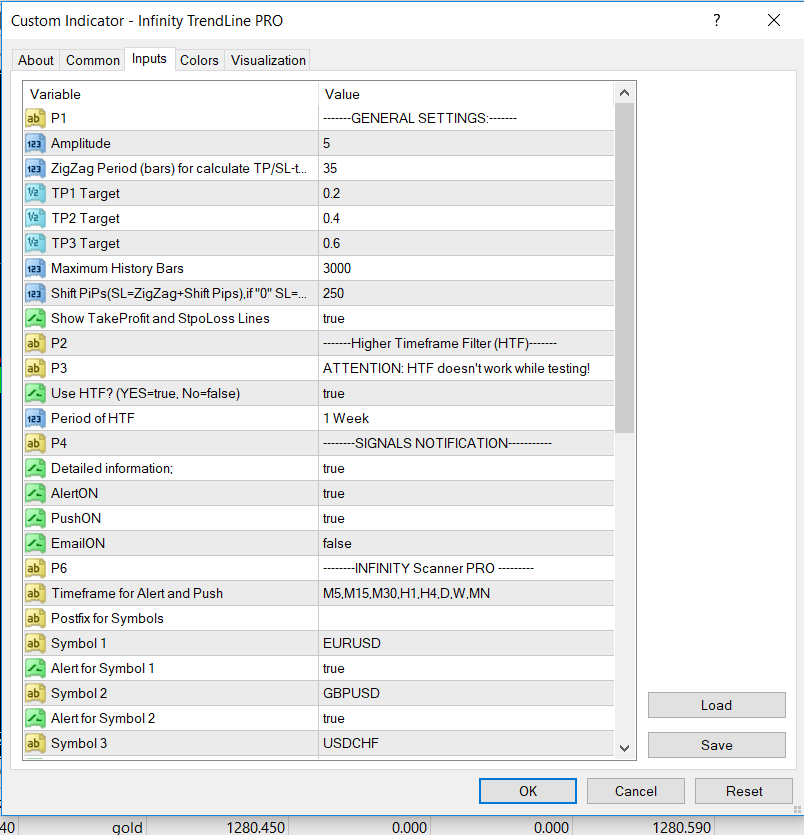Viewport: 804px width, 835px height.
Task: Edit Symbol 3 value USDCHF
Action: [466, 744]
